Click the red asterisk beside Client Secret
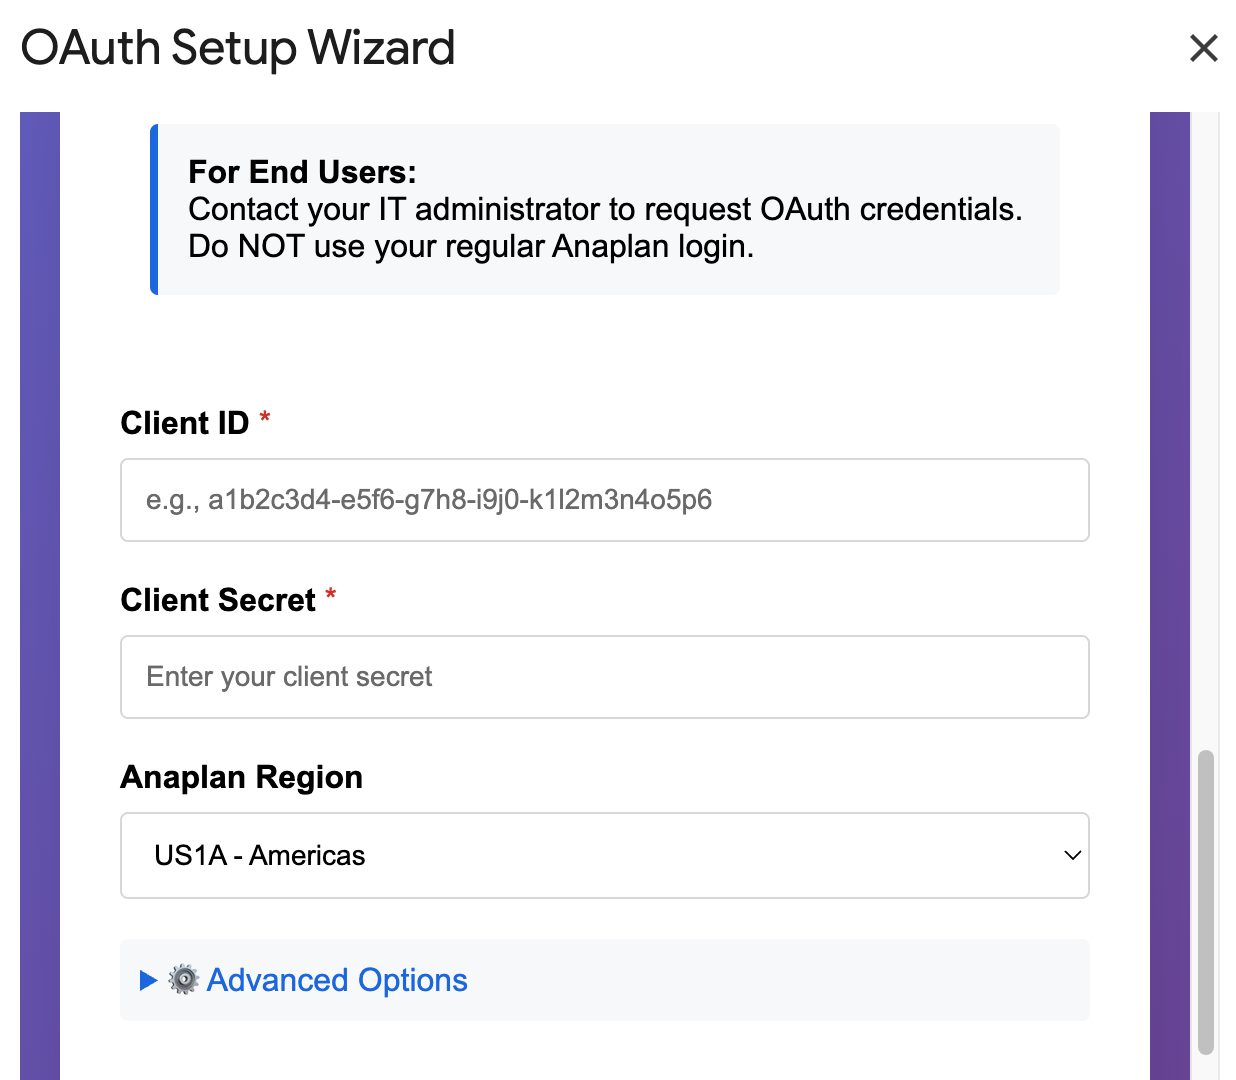Screen dimensions: 1236x1080 click(331, 597)
